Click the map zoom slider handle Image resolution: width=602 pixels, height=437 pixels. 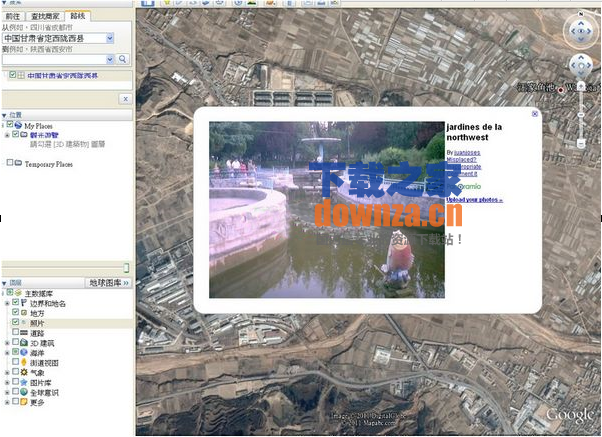(581, 115)
